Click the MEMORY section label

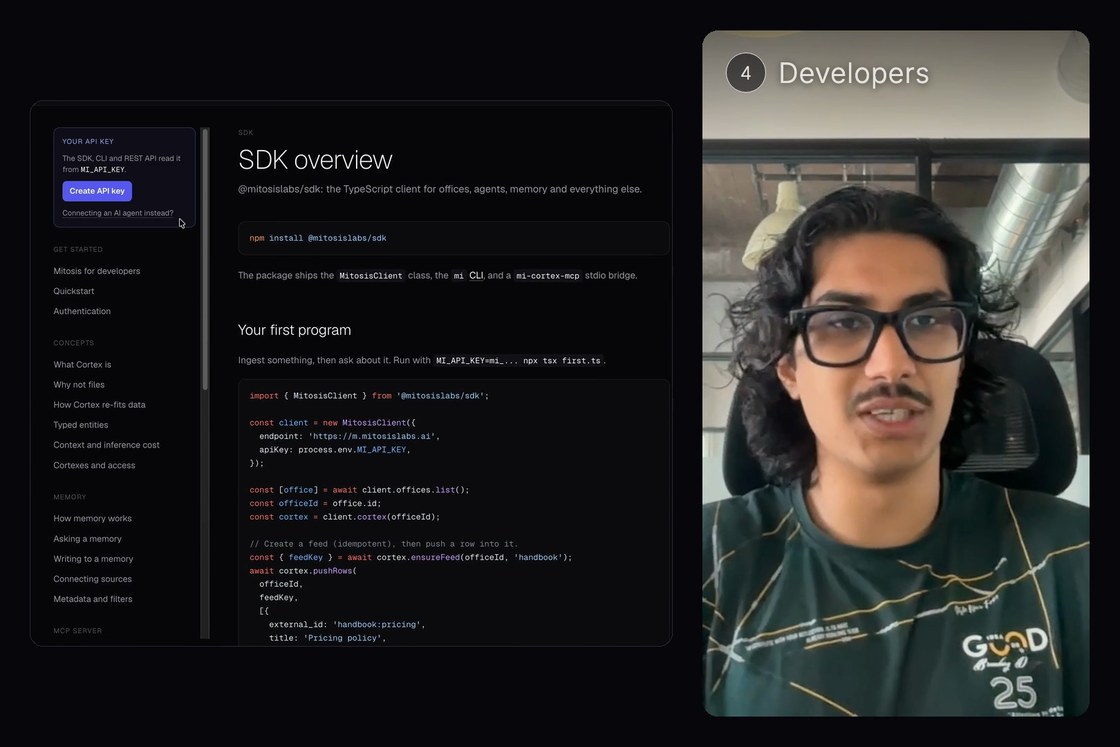point(69,497)
